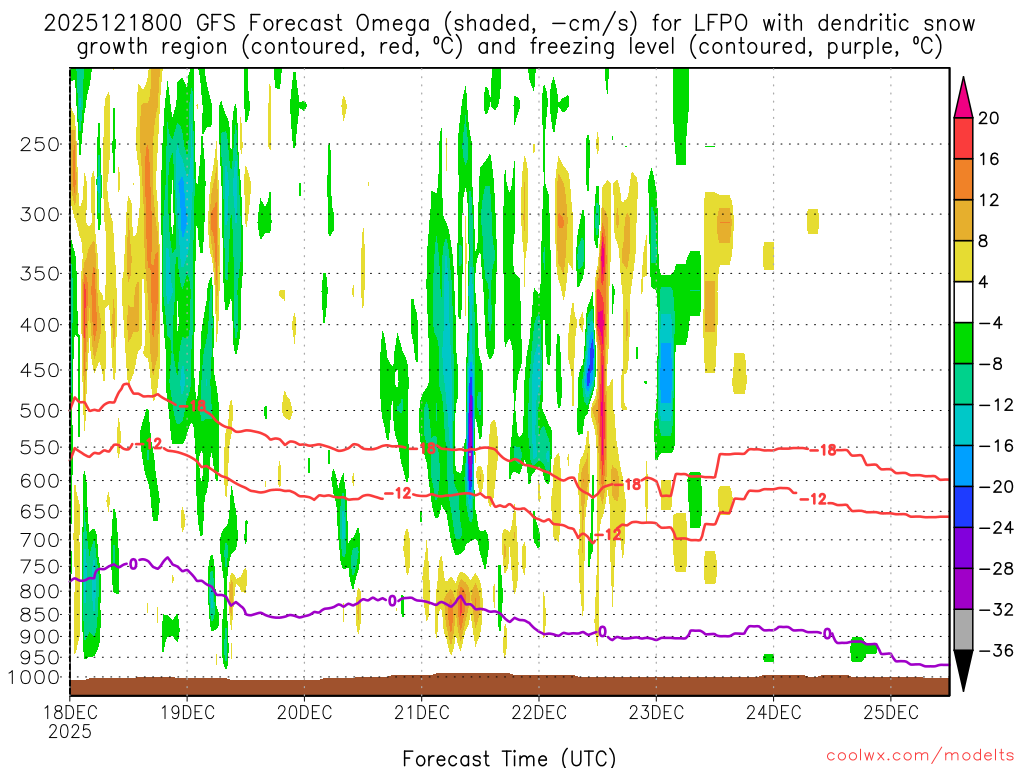Click the 21DEC time axis label
This screenshot has width=1024, height=768.
[x=422, y=712]
